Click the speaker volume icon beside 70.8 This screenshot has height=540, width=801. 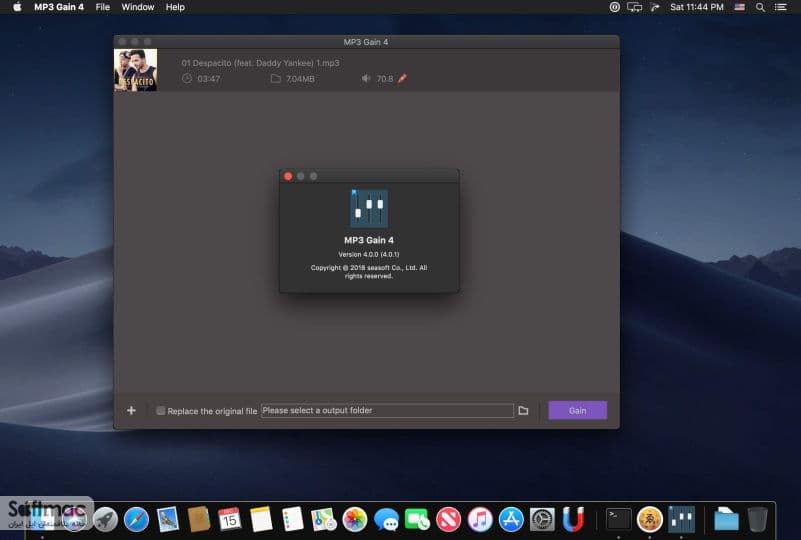tap(366, 78)
